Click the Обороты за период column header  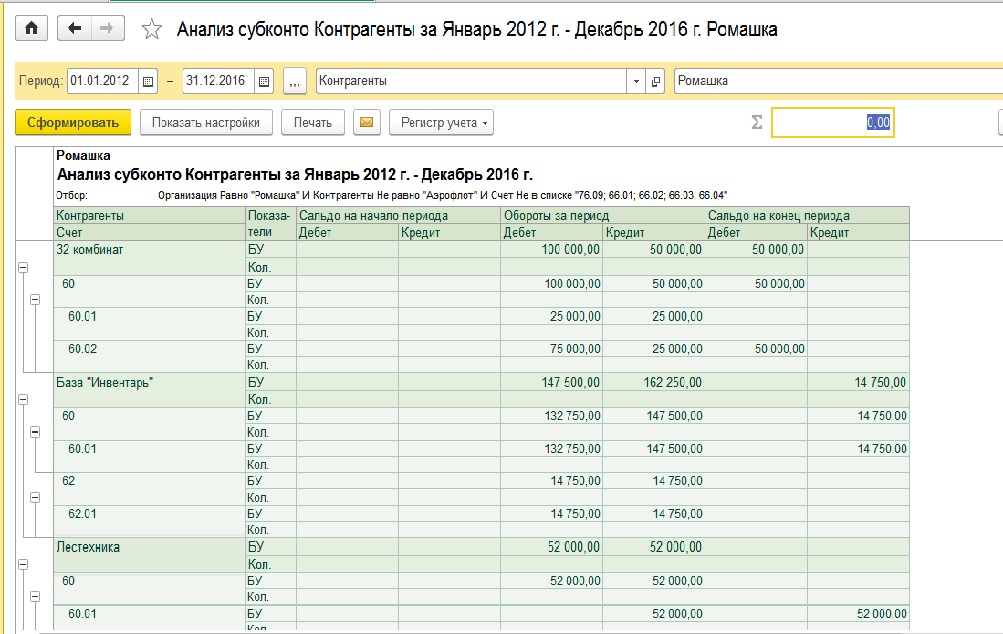(557, 216)
